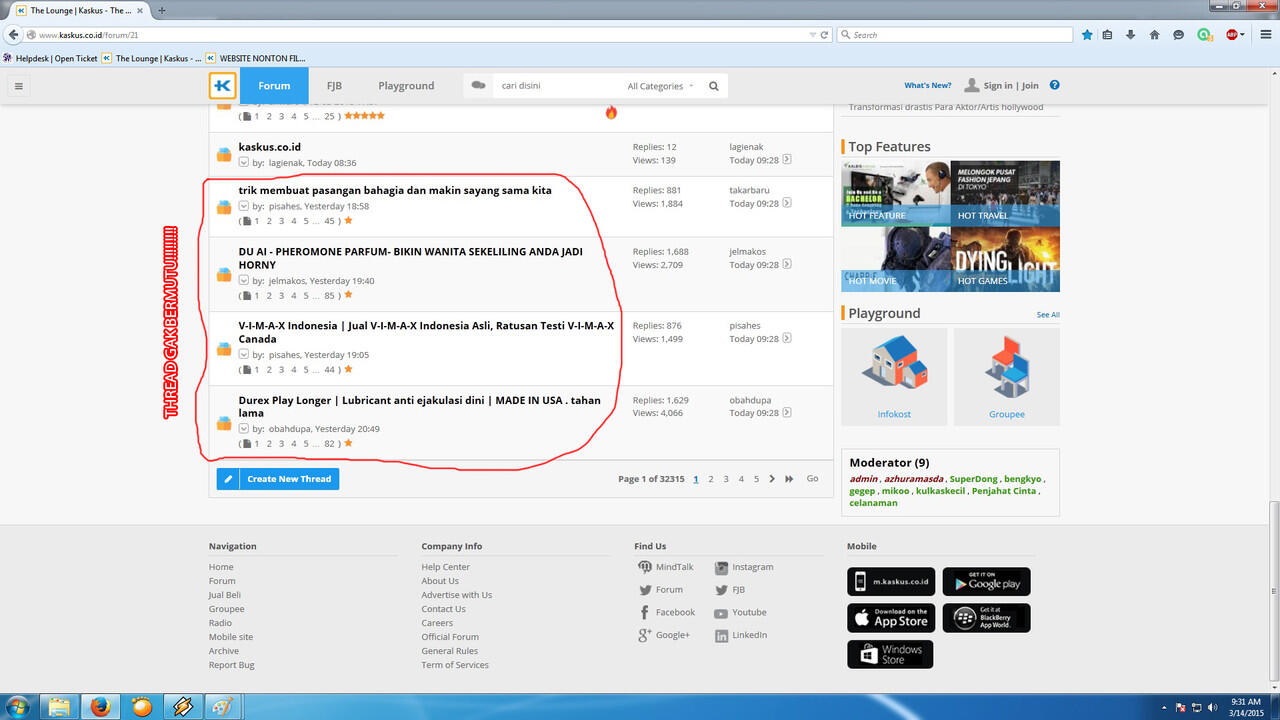This screenshot has width=1280, height=720.
Task: Go to page 3 of forum
Action: point(726,479)
